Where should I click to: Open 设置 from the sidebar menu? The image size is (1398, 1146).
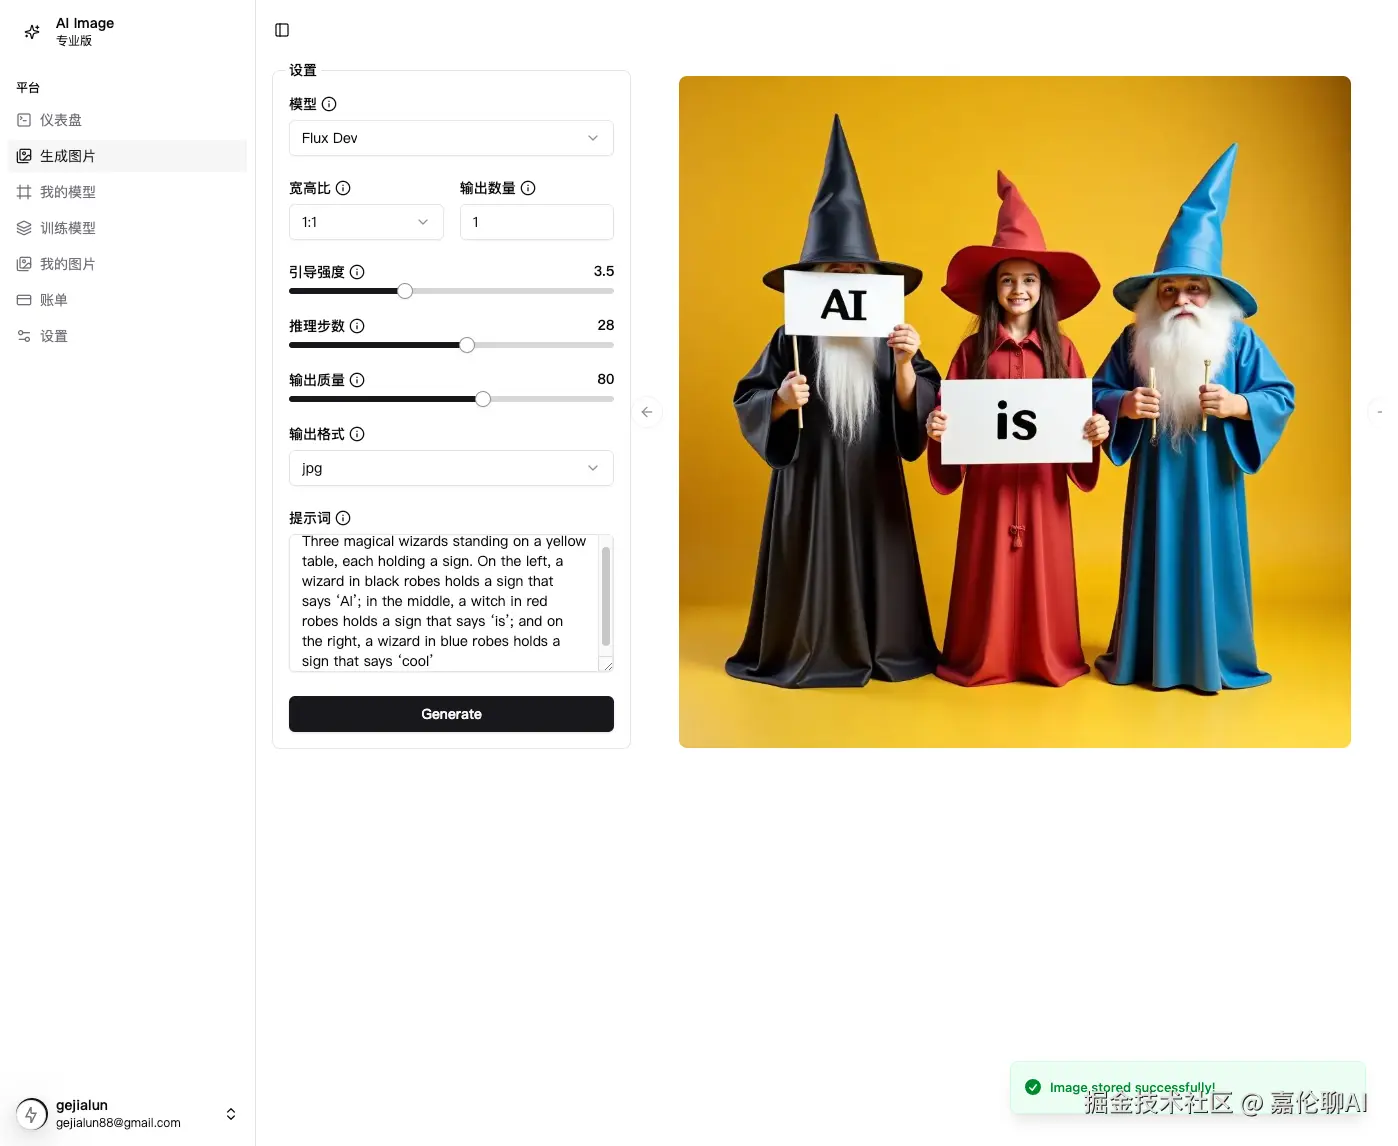[x=54, y=335]
